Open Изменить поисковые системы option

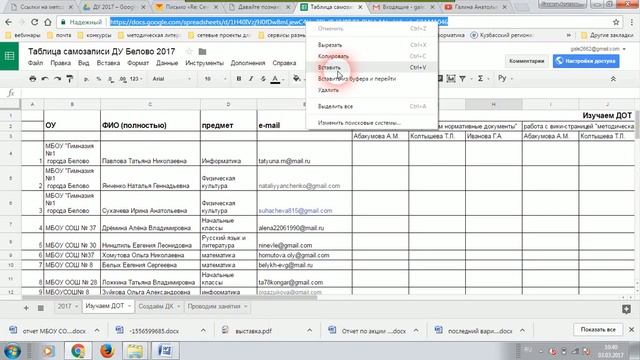(372, 122)
